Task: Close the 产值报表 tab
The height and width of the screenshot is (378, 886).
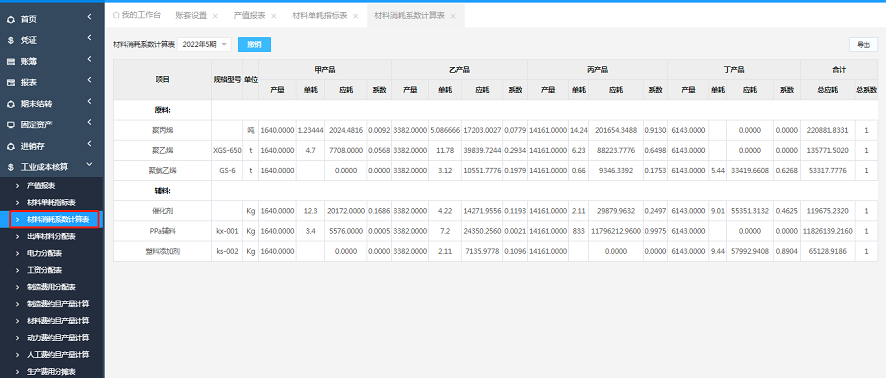Action: [273, 16]
